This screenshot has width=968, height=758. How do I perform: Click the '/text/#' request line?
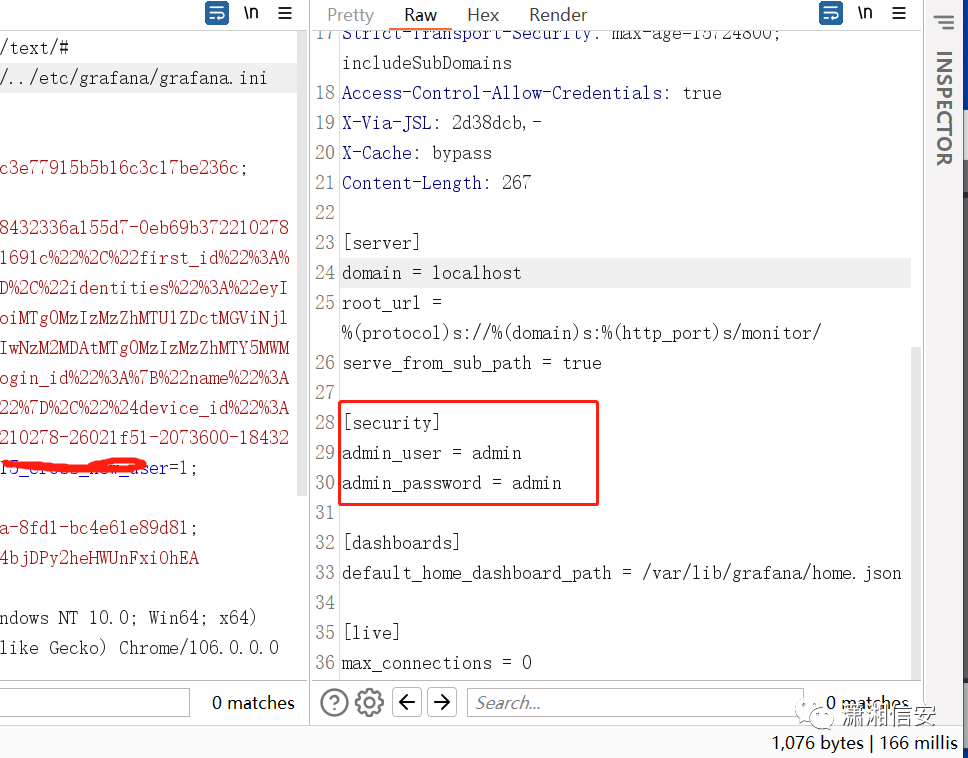pos(35,48)
